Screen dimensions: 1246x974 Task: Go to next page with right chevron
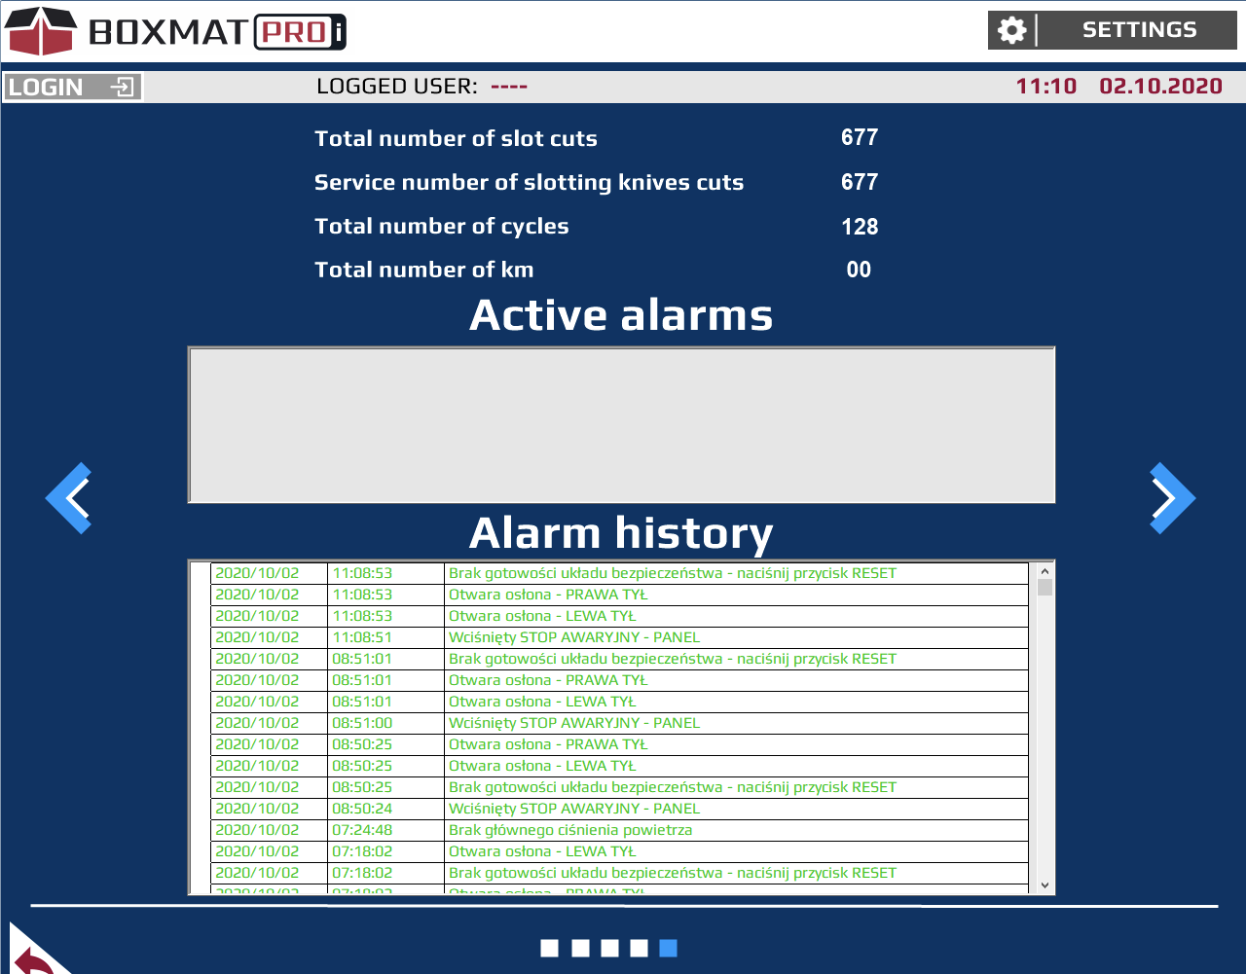coord(1171,497)
